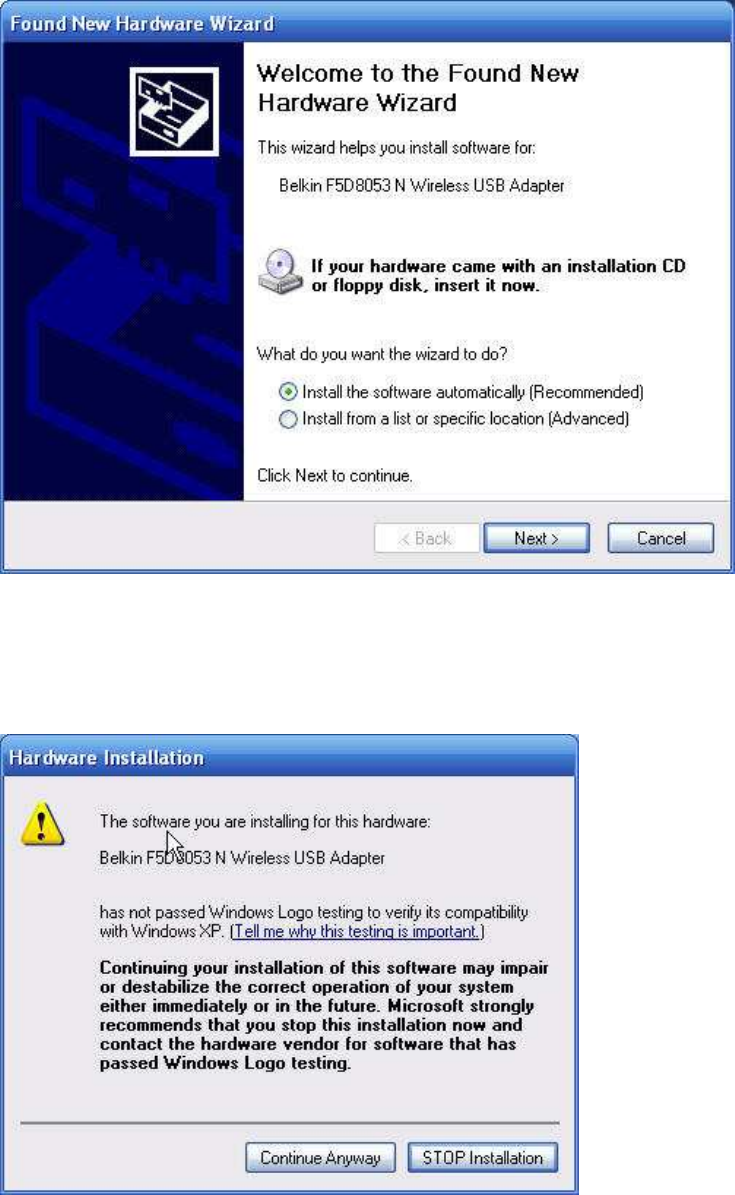Select Install the software automatically option
The width and height of the screenshot is (735, 1195).
click(462, 392)
